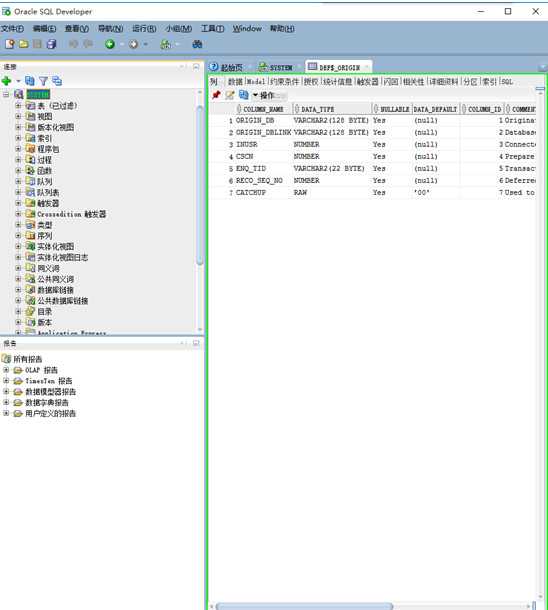Open the SQL Worksheet toolbar icon

pyautogui.click(x=166, y=44)
